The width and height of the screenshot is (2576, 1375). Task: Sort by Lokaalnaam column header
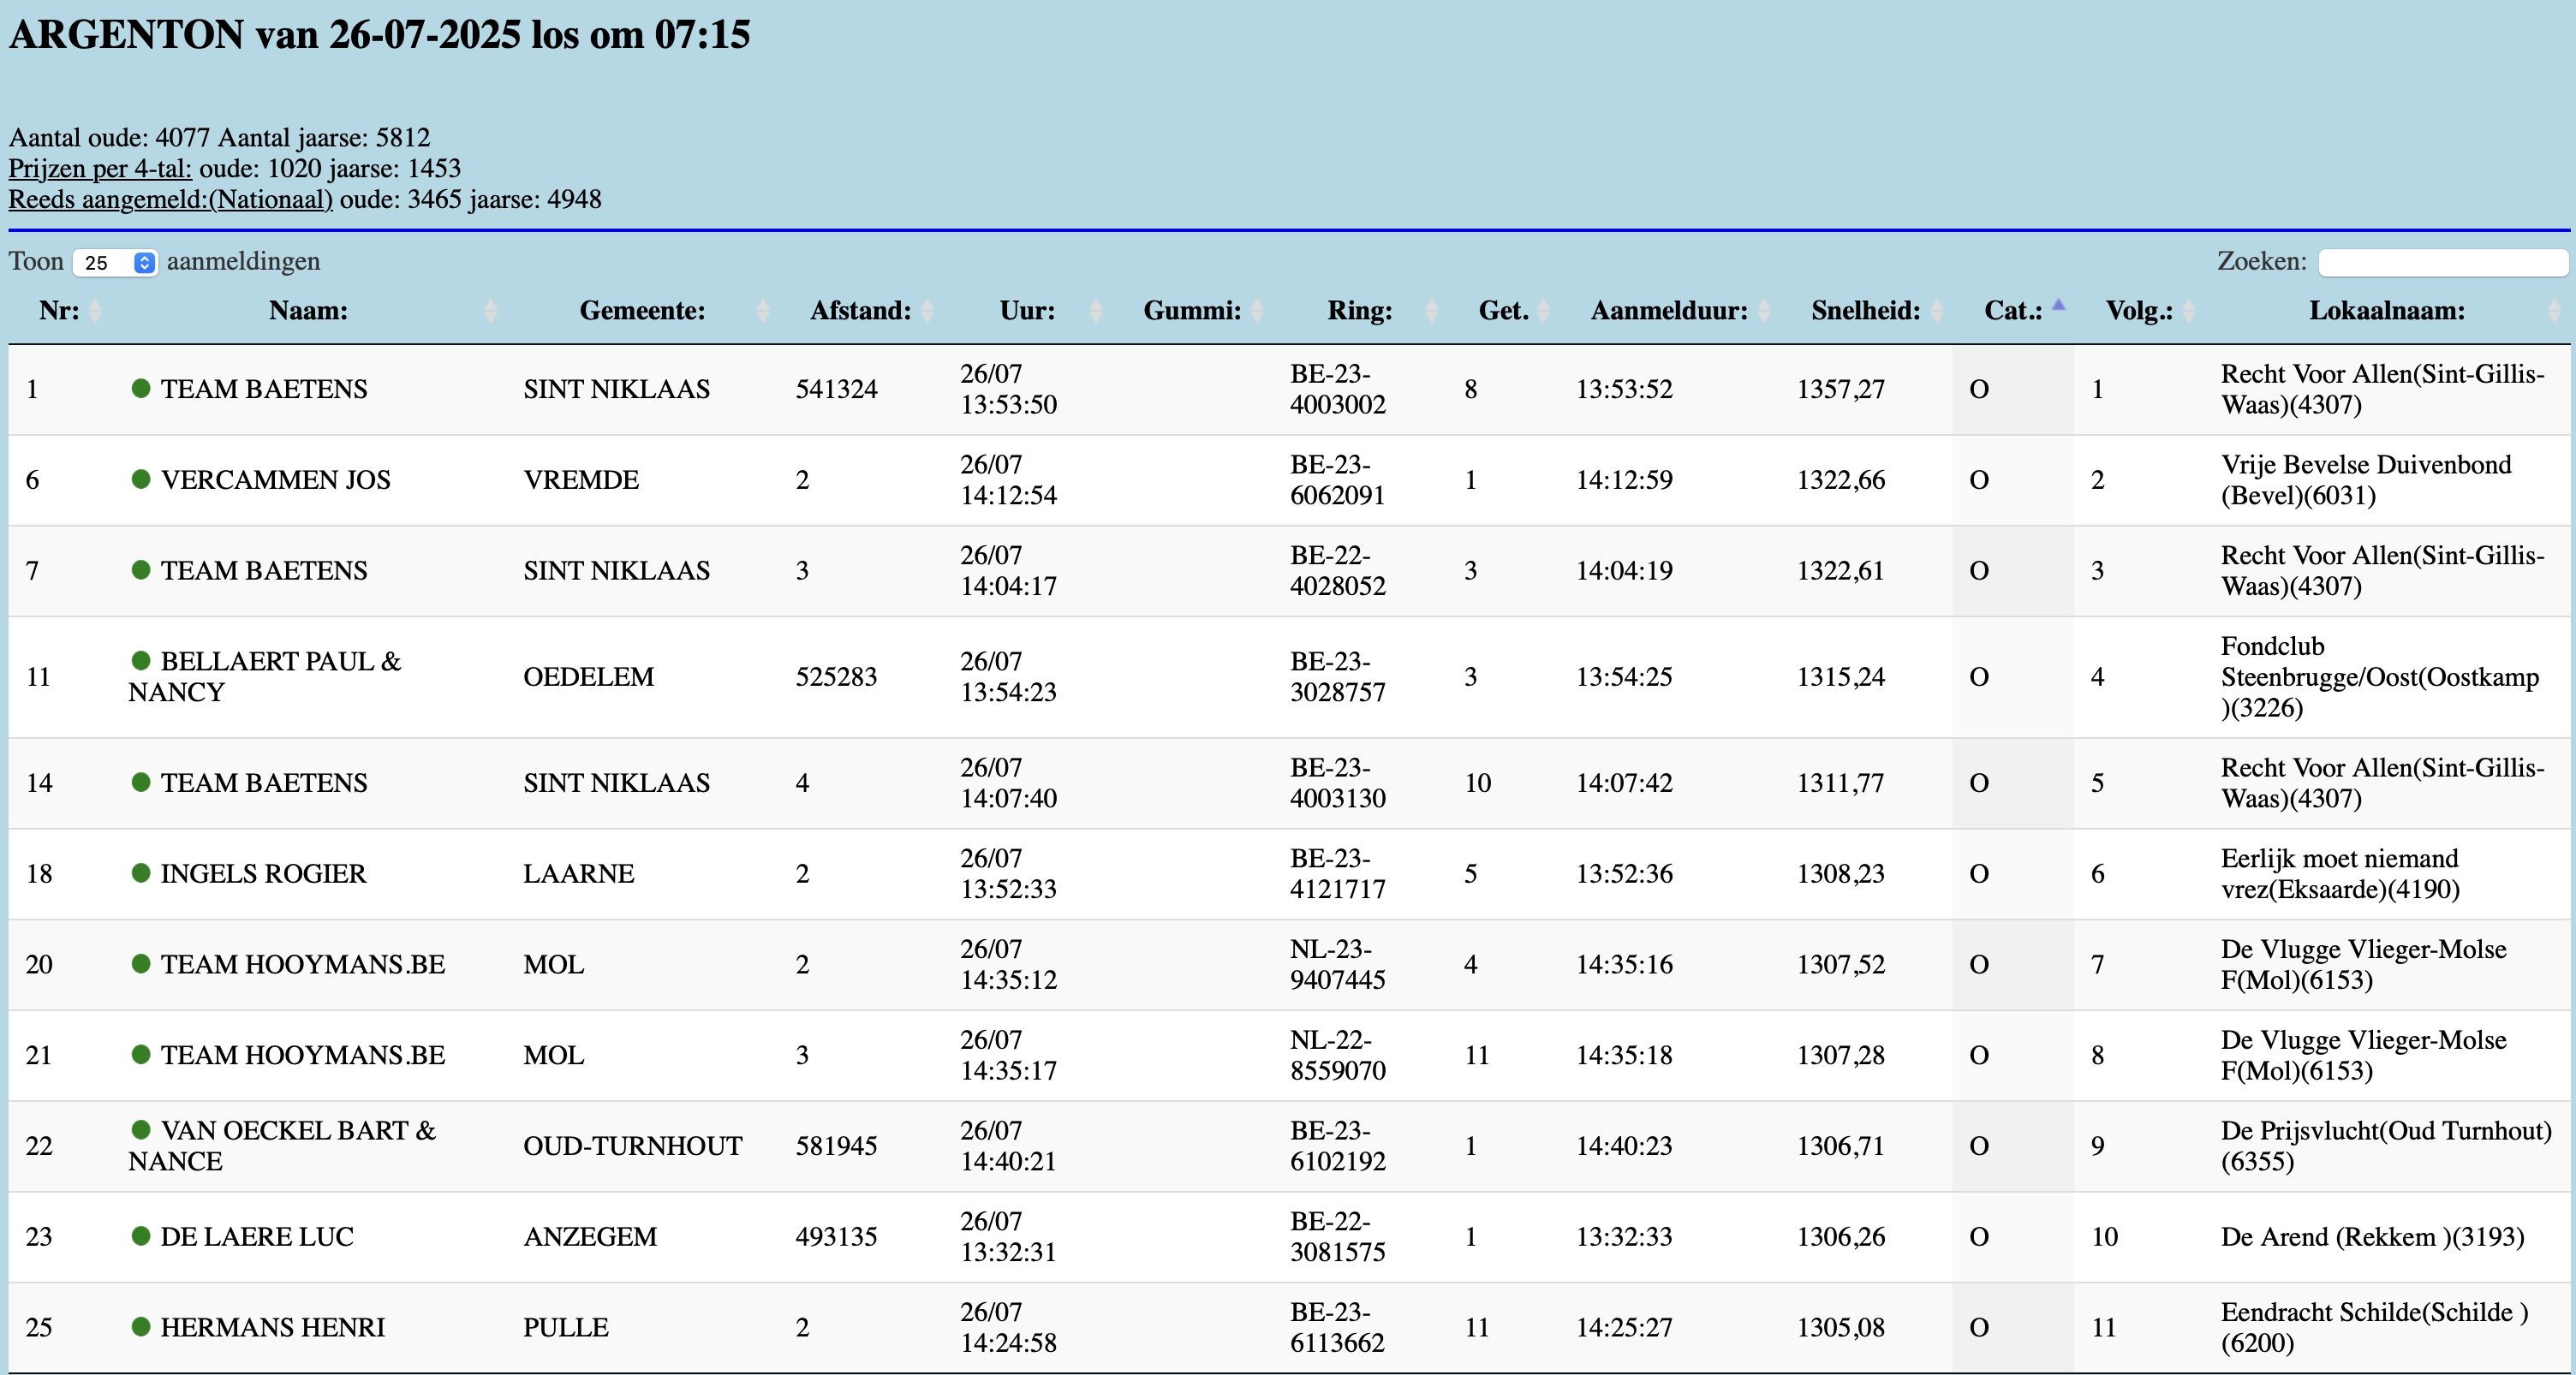(x=2386, y=311)
